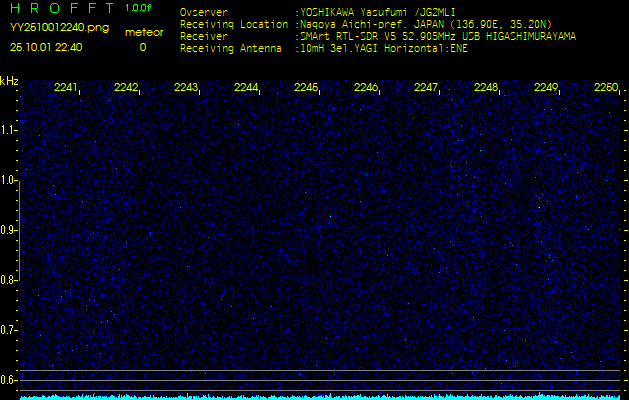Select the Nagoya Aichi-pref receiving location text
629x400 pixels.
click(424, 24)
